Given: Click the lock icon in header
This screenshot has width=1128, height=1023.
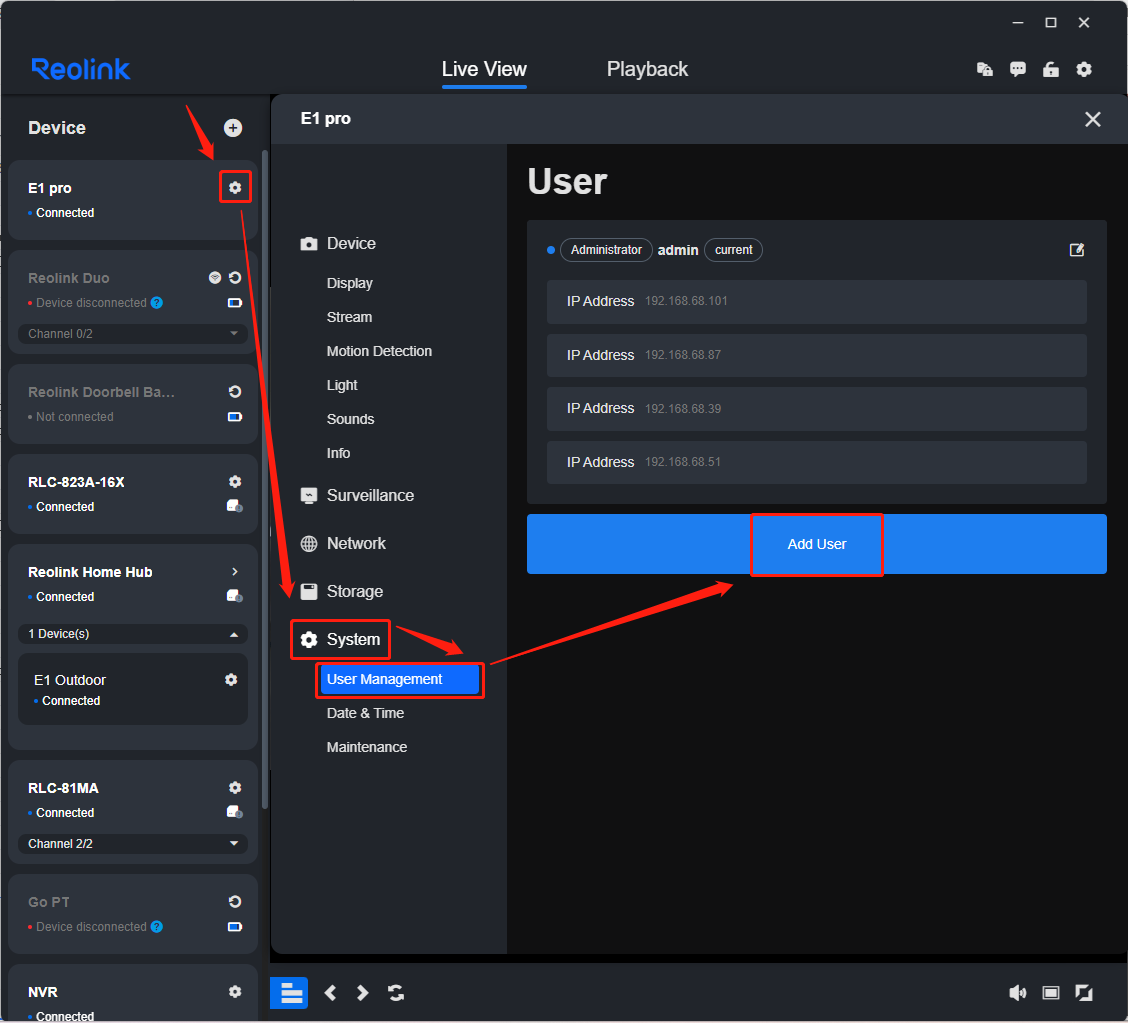Looking at the screenshot, I should 1051,69.
